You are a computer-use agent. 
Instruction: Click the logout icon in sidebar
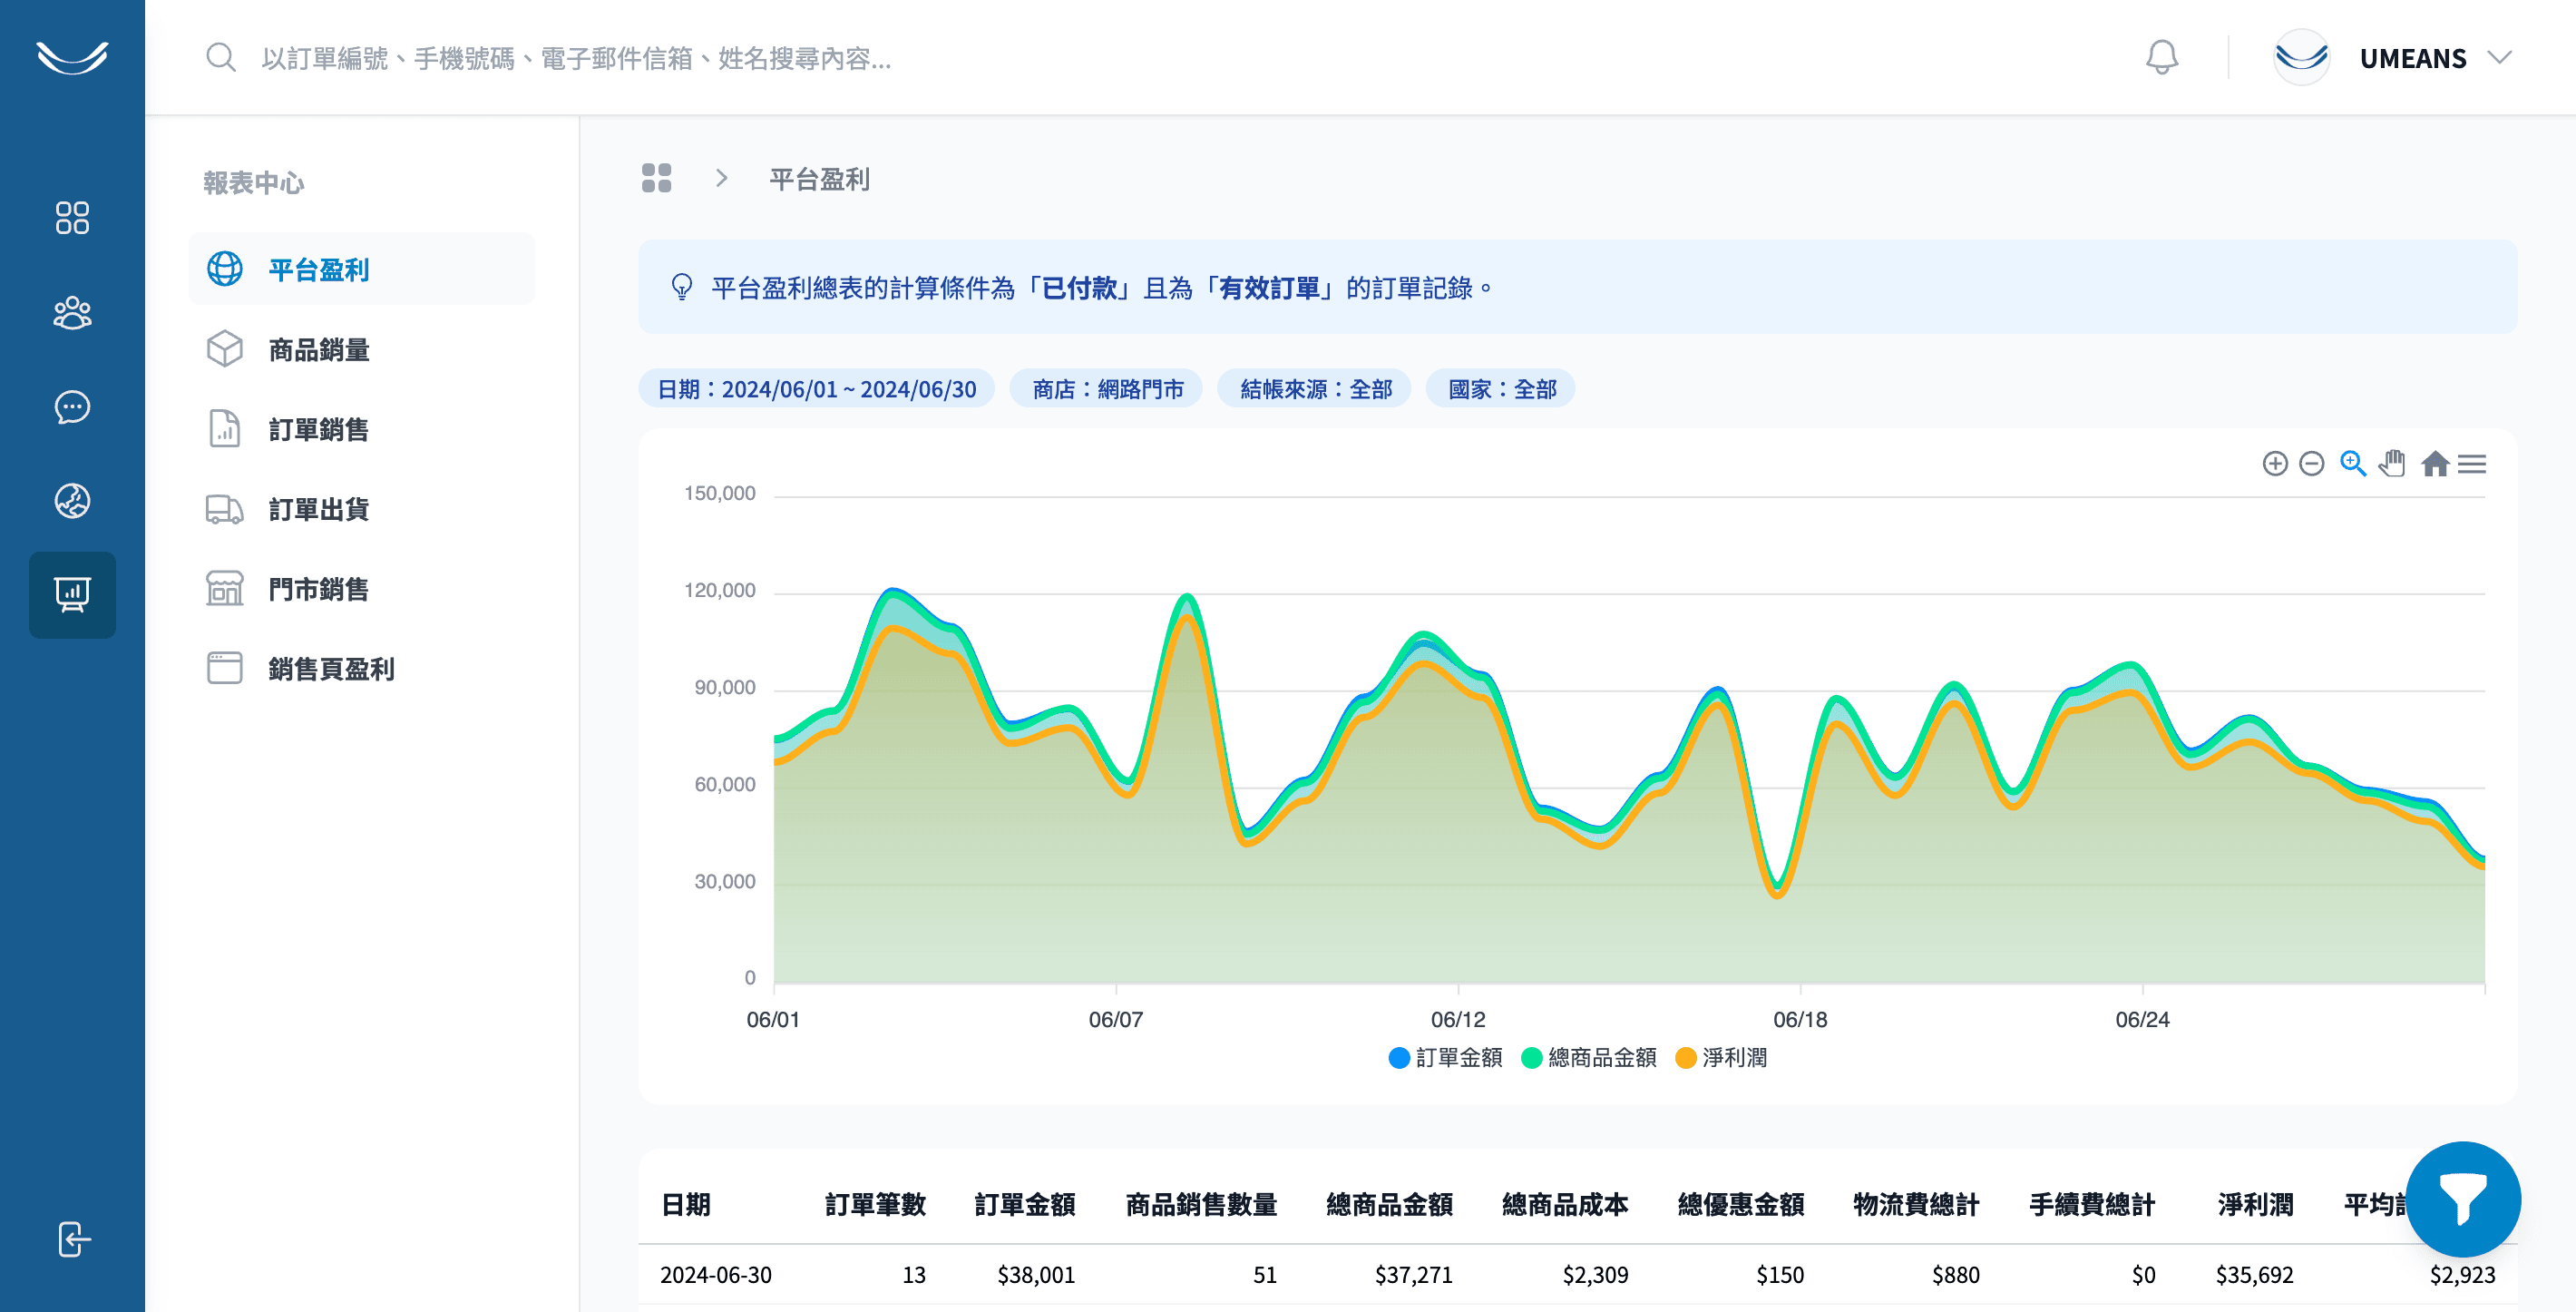(x=73, y=1239)
